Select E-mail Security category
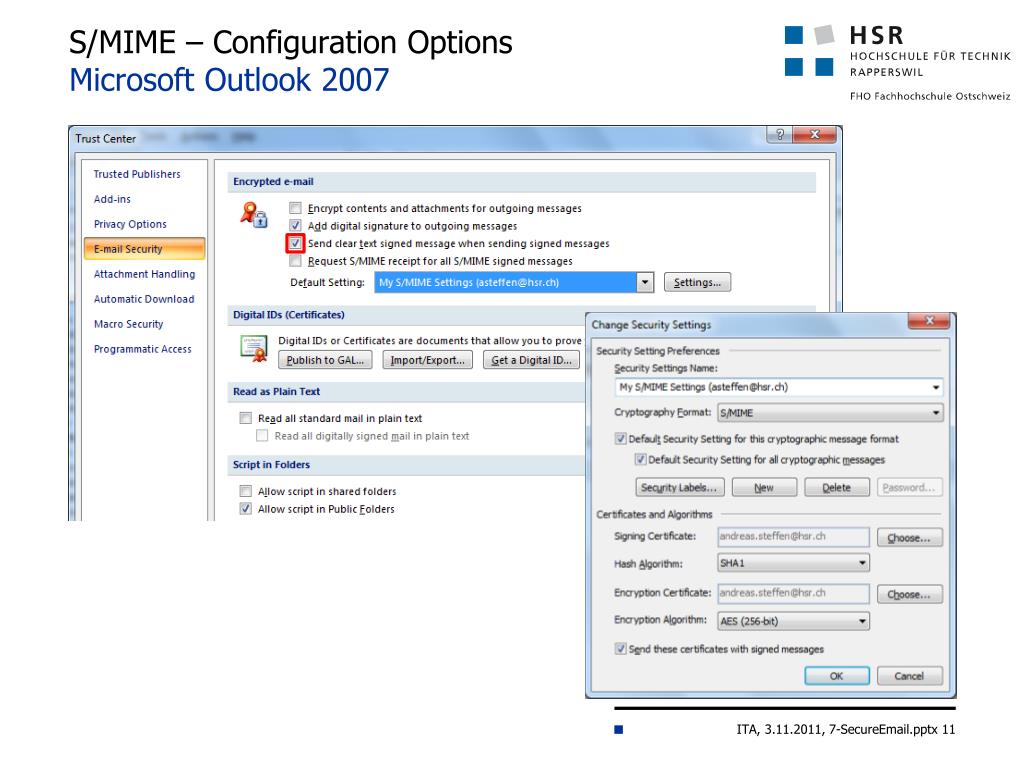Screen dimensions: 1024x768 click(x=144, y=249)
